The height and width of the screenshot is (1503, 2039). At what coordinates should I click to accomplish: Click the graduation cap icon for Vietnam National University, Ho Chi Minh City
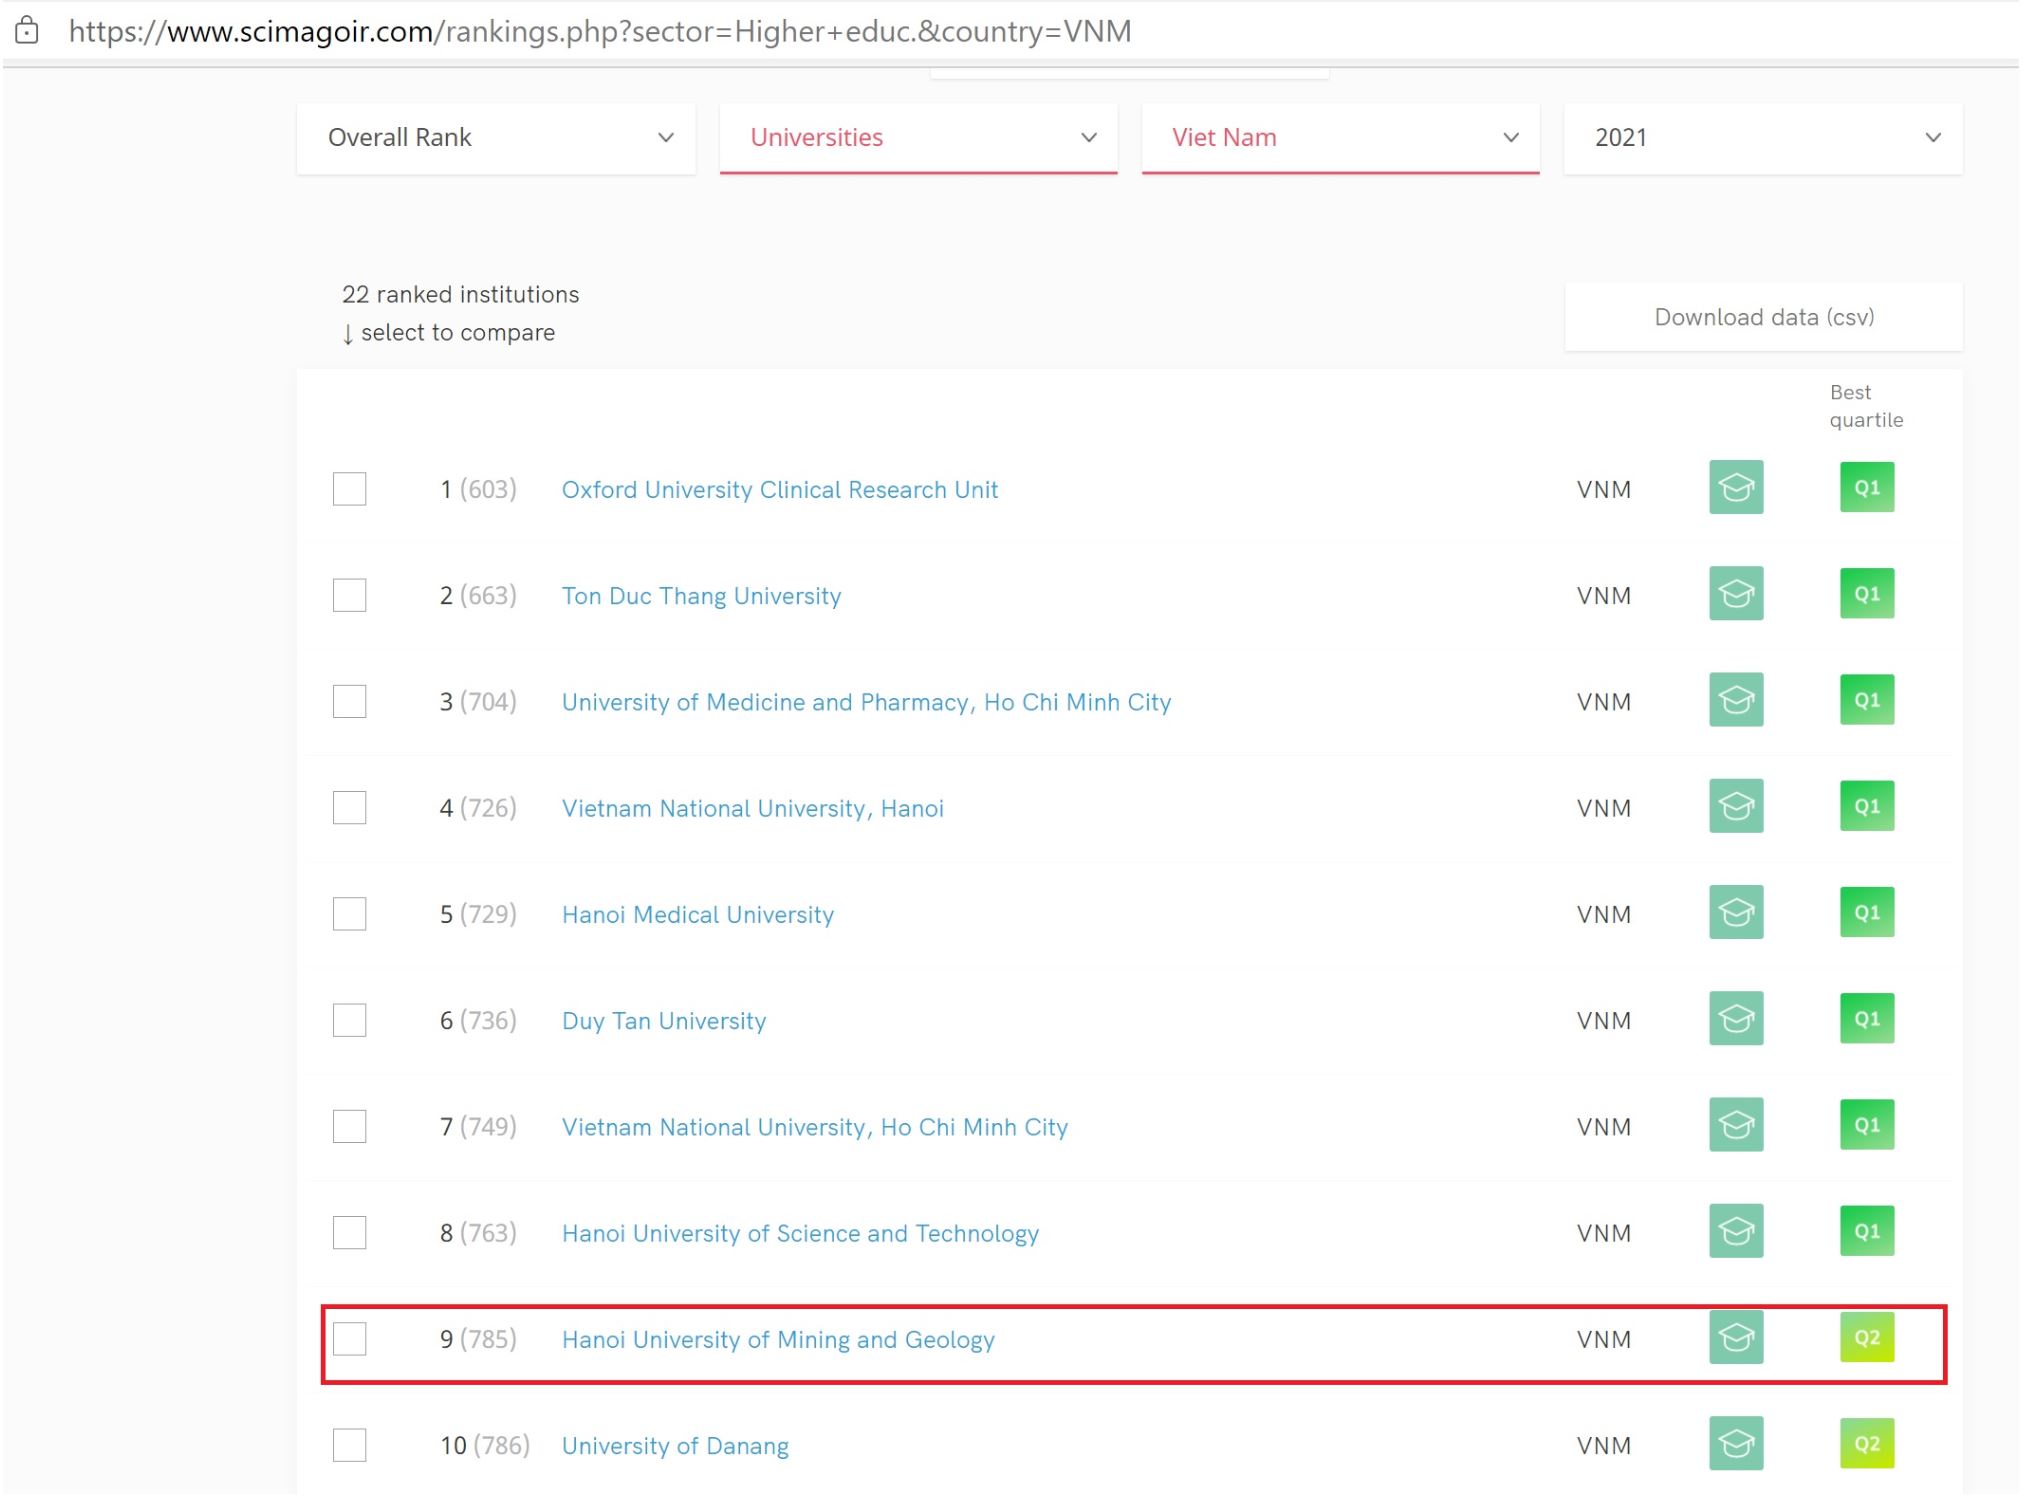1736,1125
